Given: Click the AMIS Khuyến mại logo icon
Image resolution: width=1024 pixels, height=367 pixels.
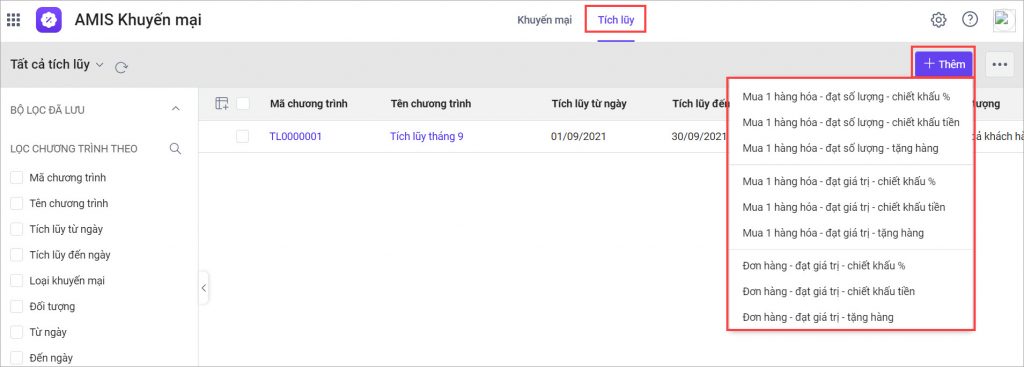Looking at the screenshot, I should coord(49,20).
